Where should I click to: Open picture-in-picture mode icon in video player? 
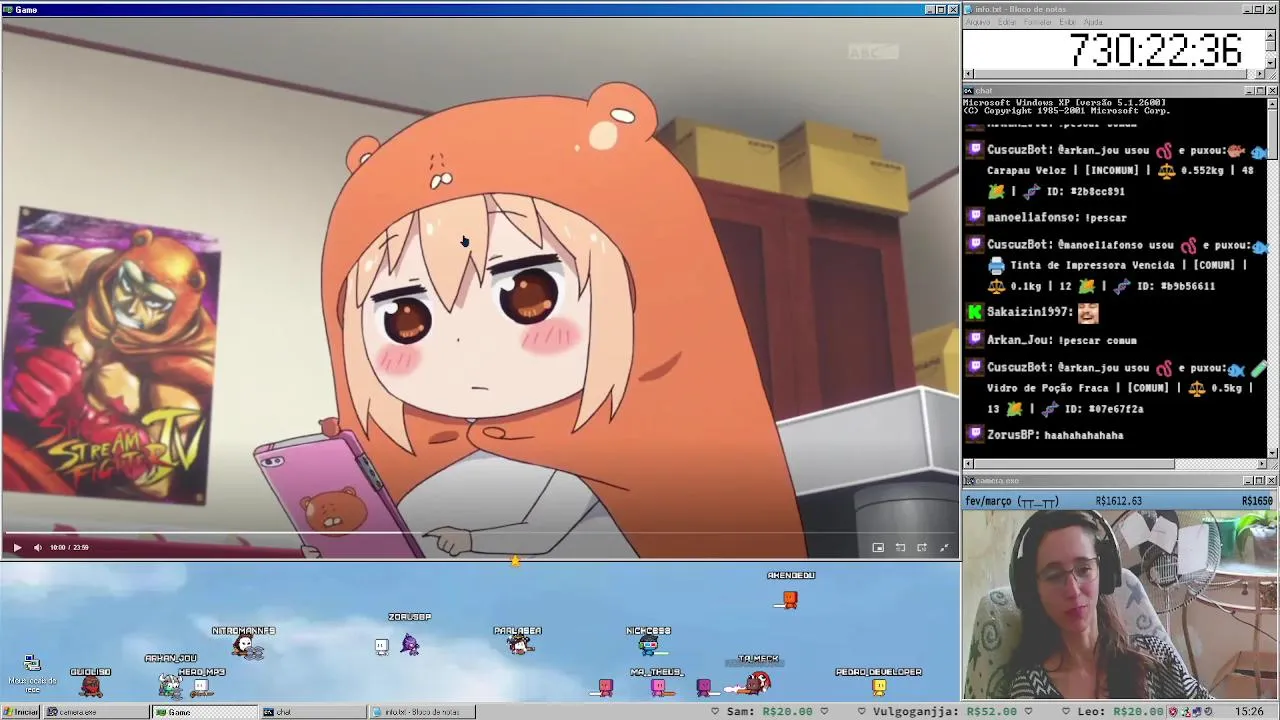coord(878,547)
